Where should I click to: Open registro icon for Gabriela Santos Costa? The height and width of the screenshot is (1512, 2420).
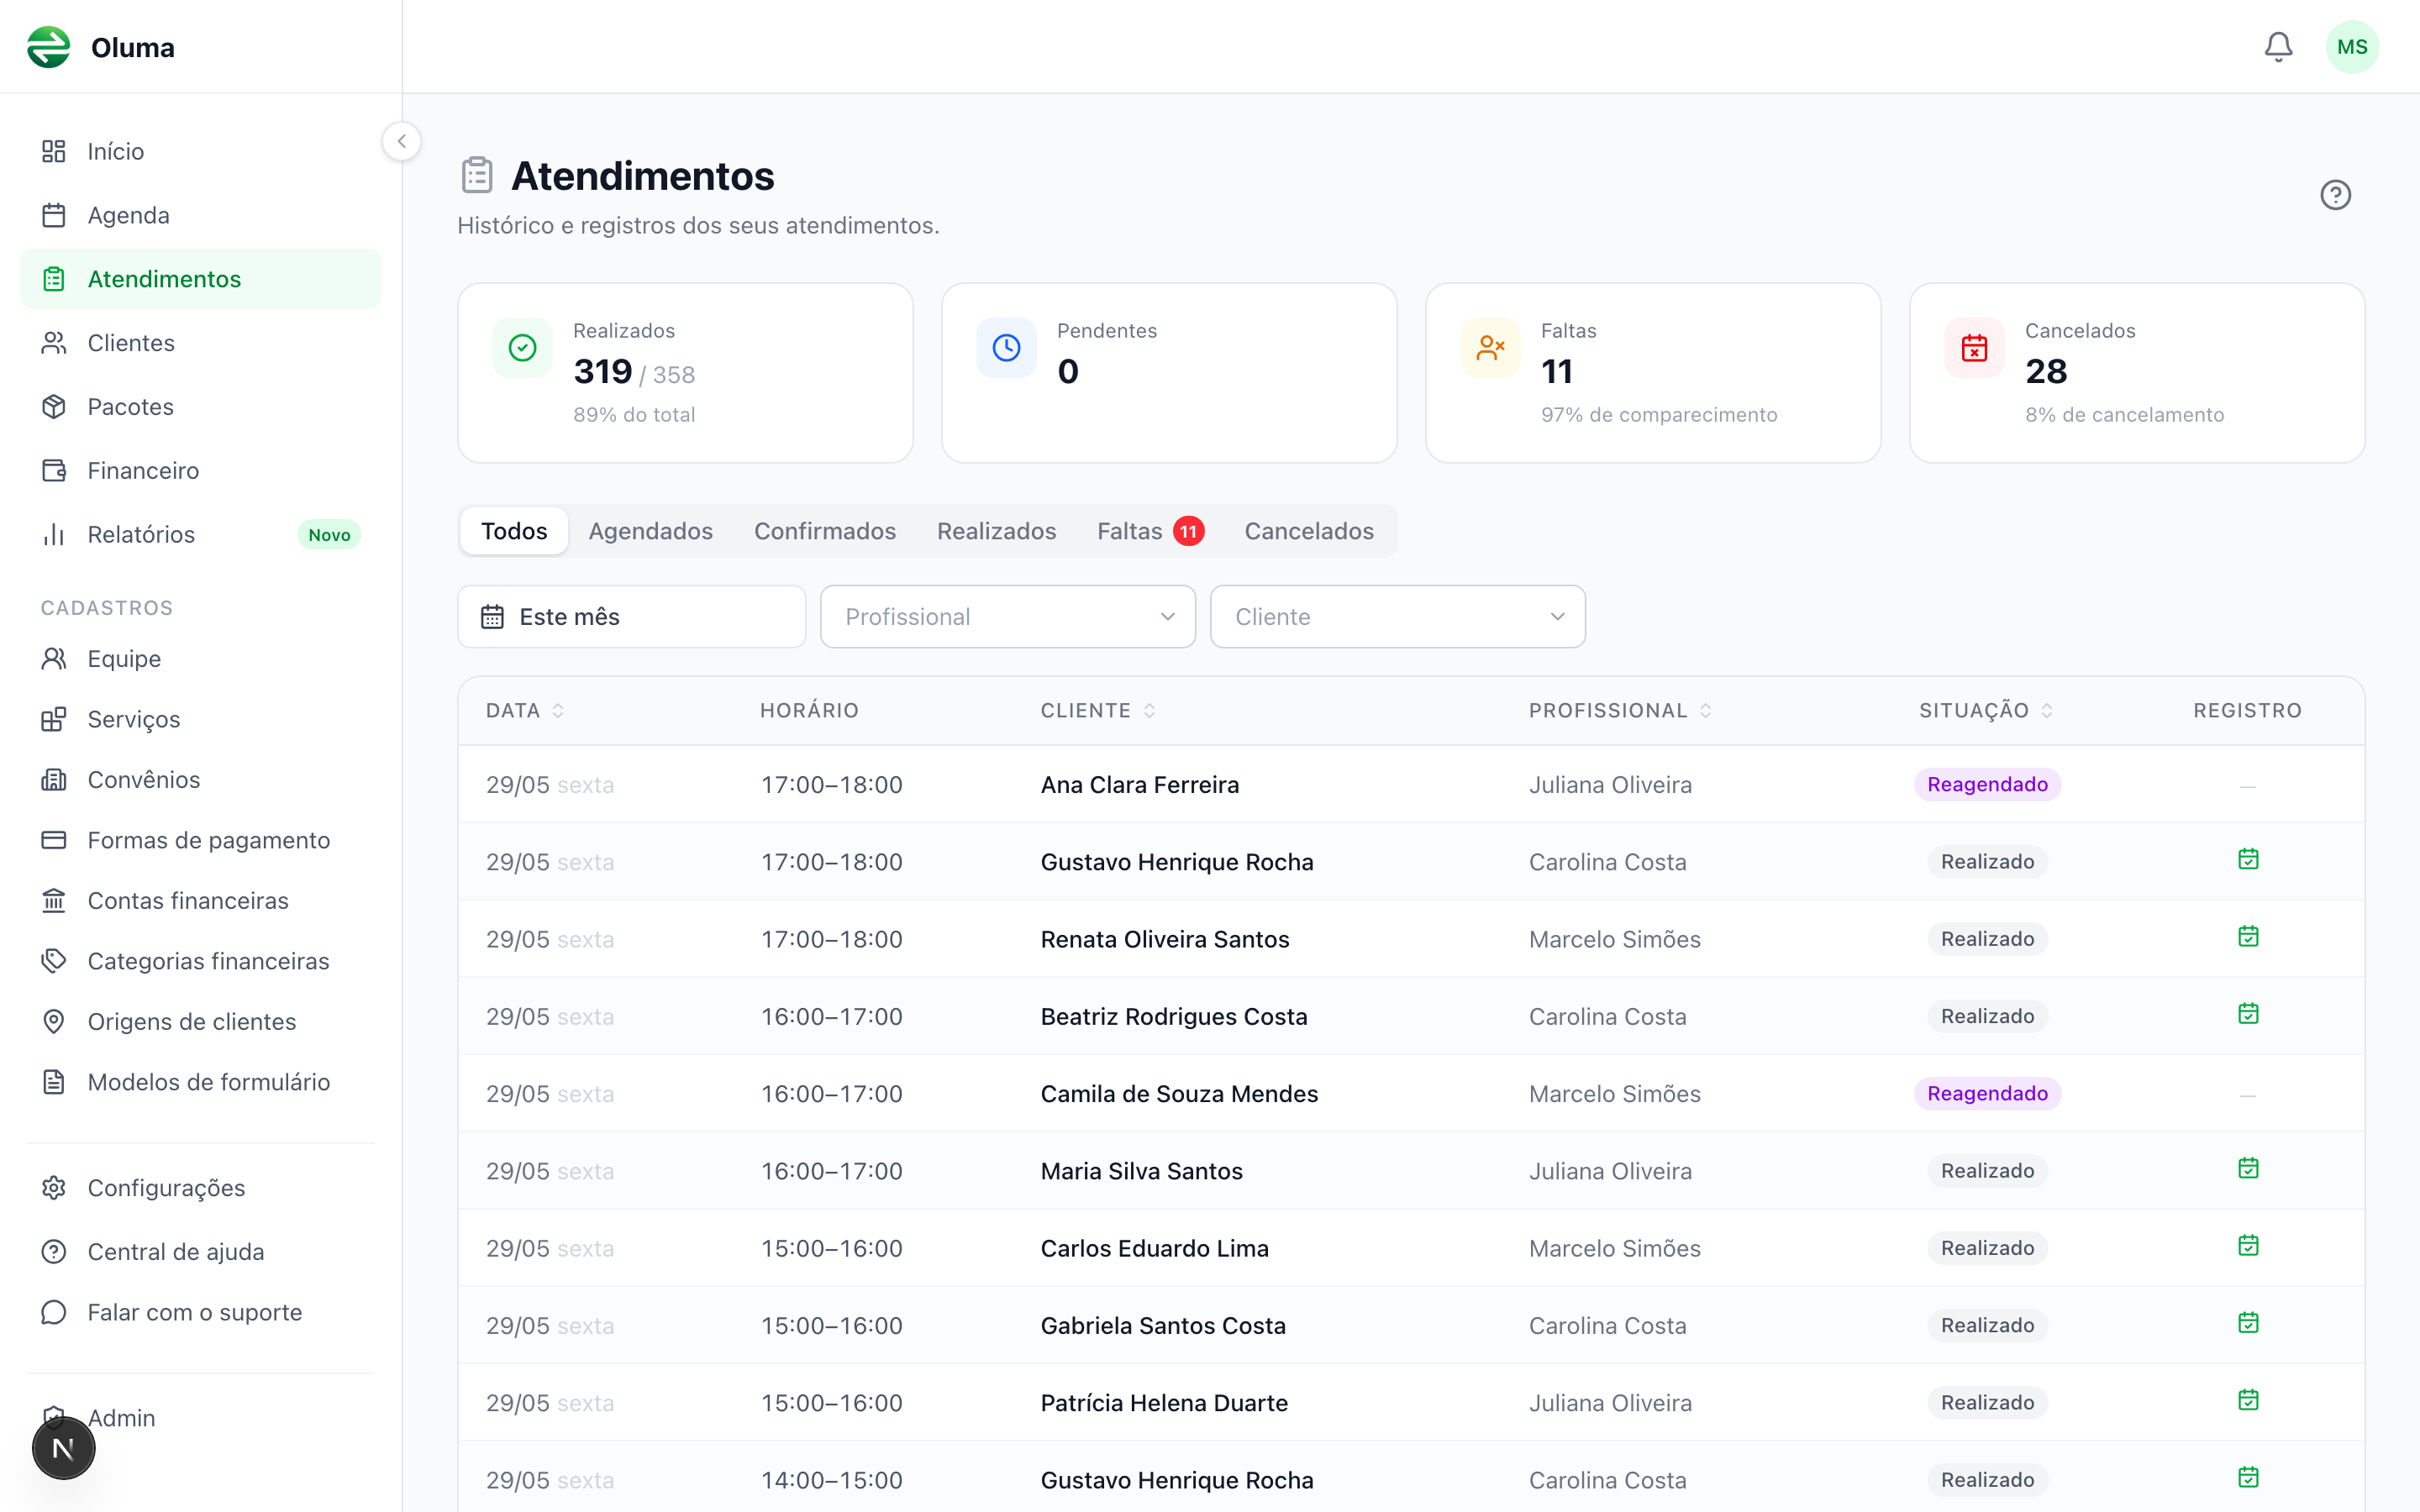pyautogui.click(x=2248, y=1323)
